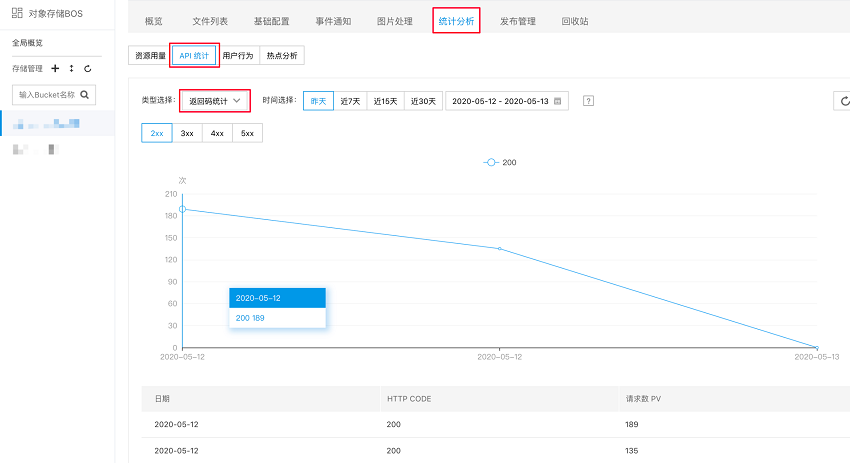
Task: Click the question mark help icon
Action: tap(588, 101)
